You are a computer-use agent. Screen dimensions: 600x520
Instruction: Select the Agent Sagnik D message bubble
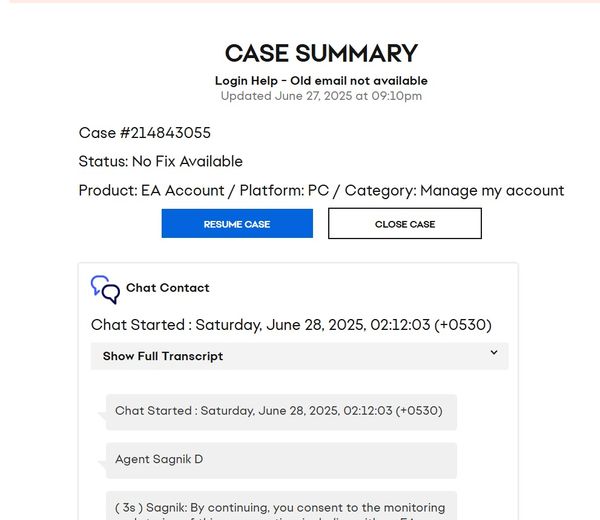281,460
